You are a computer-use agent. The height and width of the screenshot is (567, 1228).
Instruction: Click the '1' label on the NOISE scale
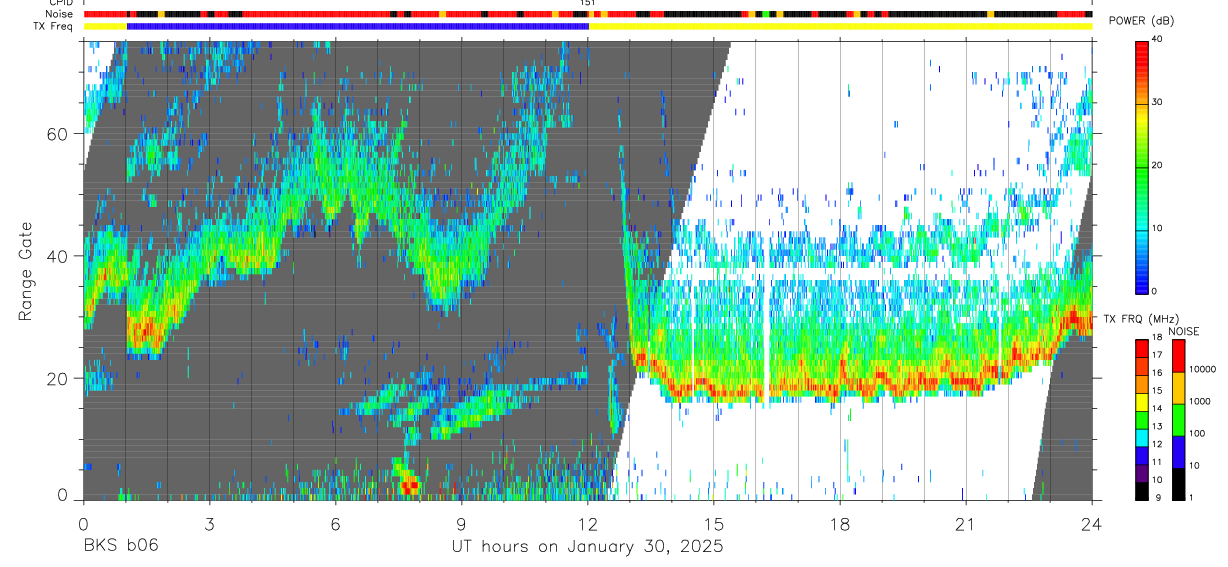(1193, 497)
